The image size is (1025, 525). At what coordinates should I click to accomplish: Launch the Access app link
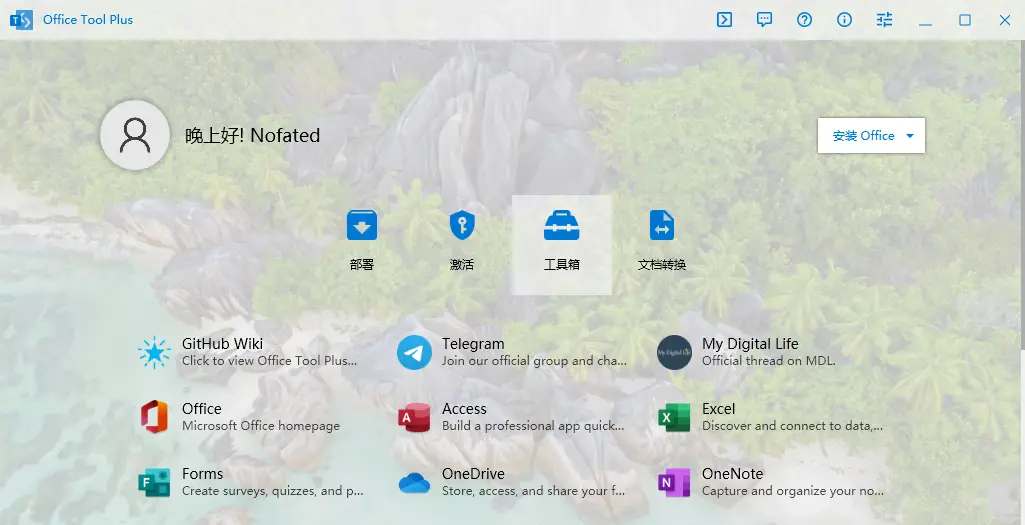point(510,417)
